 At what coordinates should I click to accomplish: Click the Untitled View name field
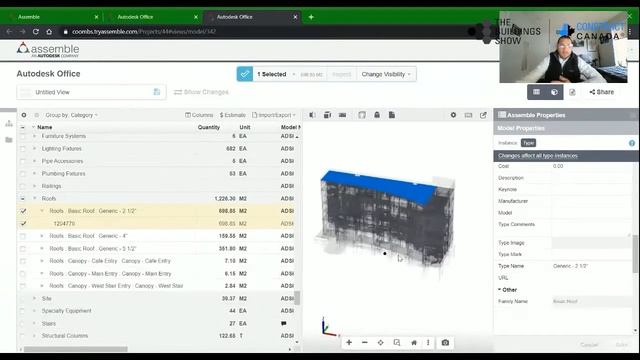point(91,92)
